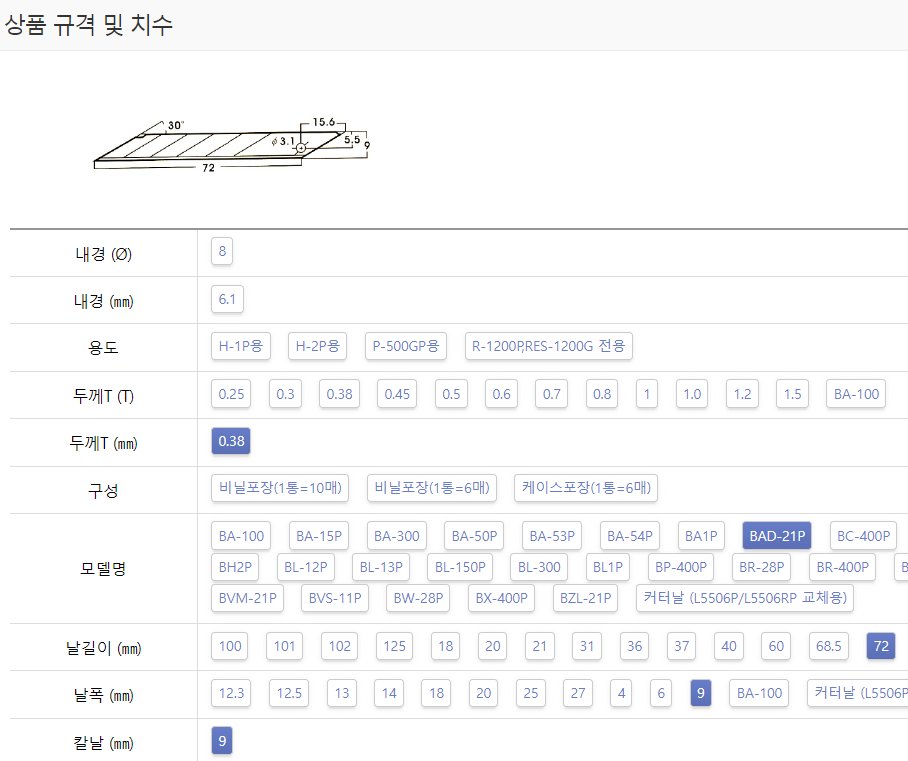Select 6.1 in the 내경 (mm) row

tap(227, 299)
